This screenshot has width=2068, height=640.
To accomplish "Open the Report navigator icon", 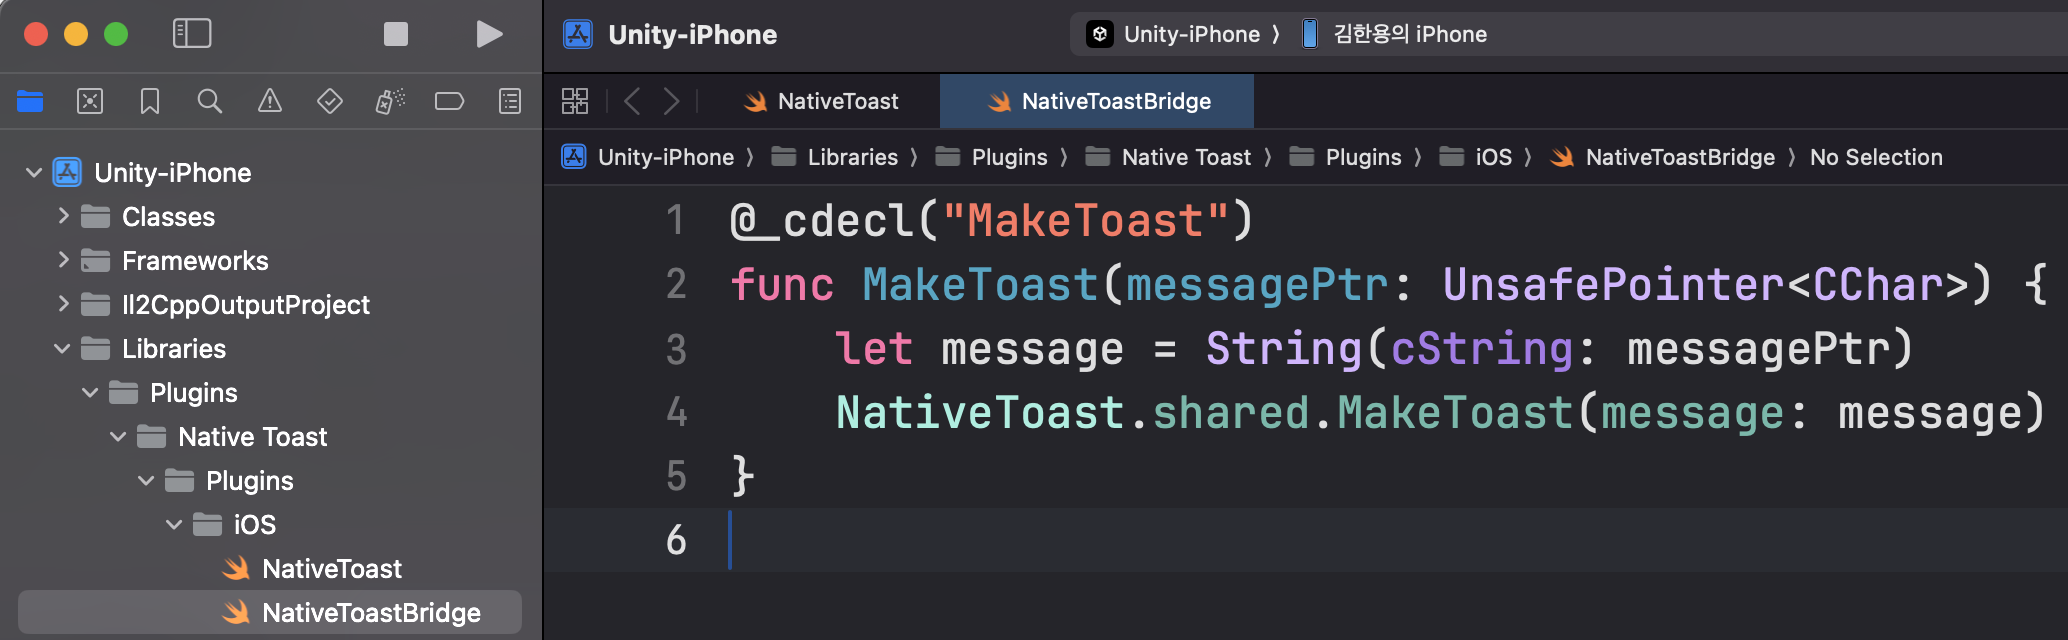I will pos(510,101).
